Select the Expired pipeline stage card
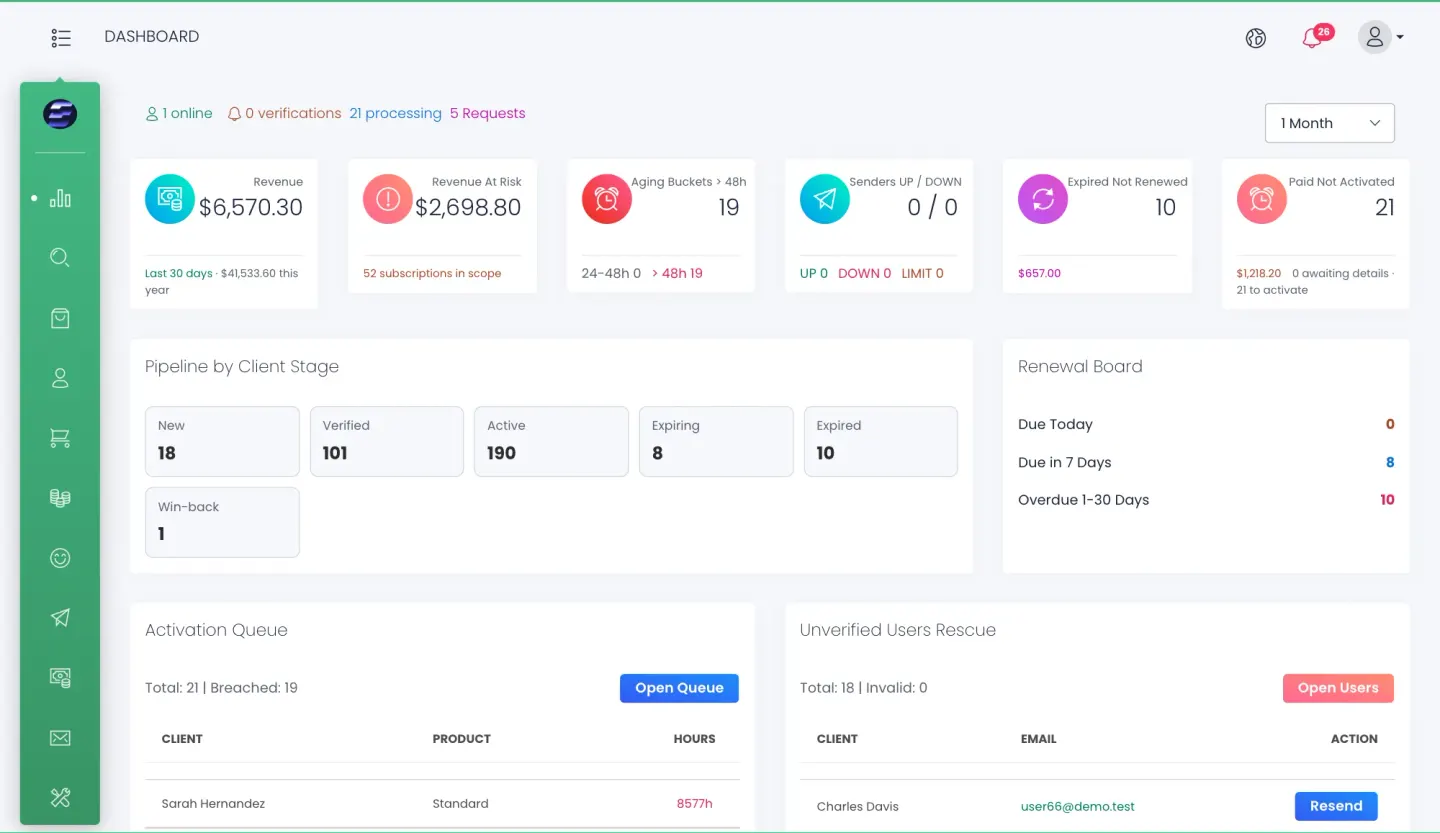This screenshot has width=1440, height=833. (x=881, y=441)
